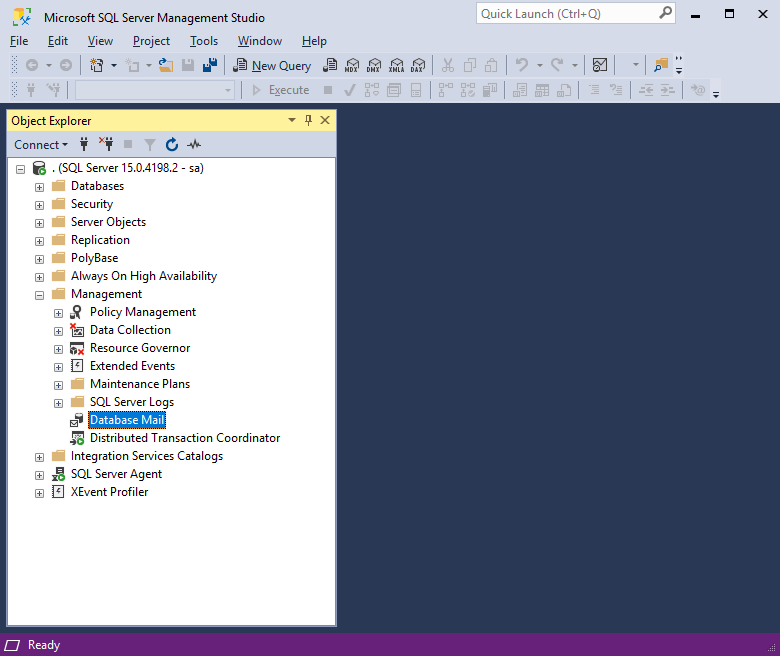
Task: Click the New Query button
Action: (x=272, y=66)
